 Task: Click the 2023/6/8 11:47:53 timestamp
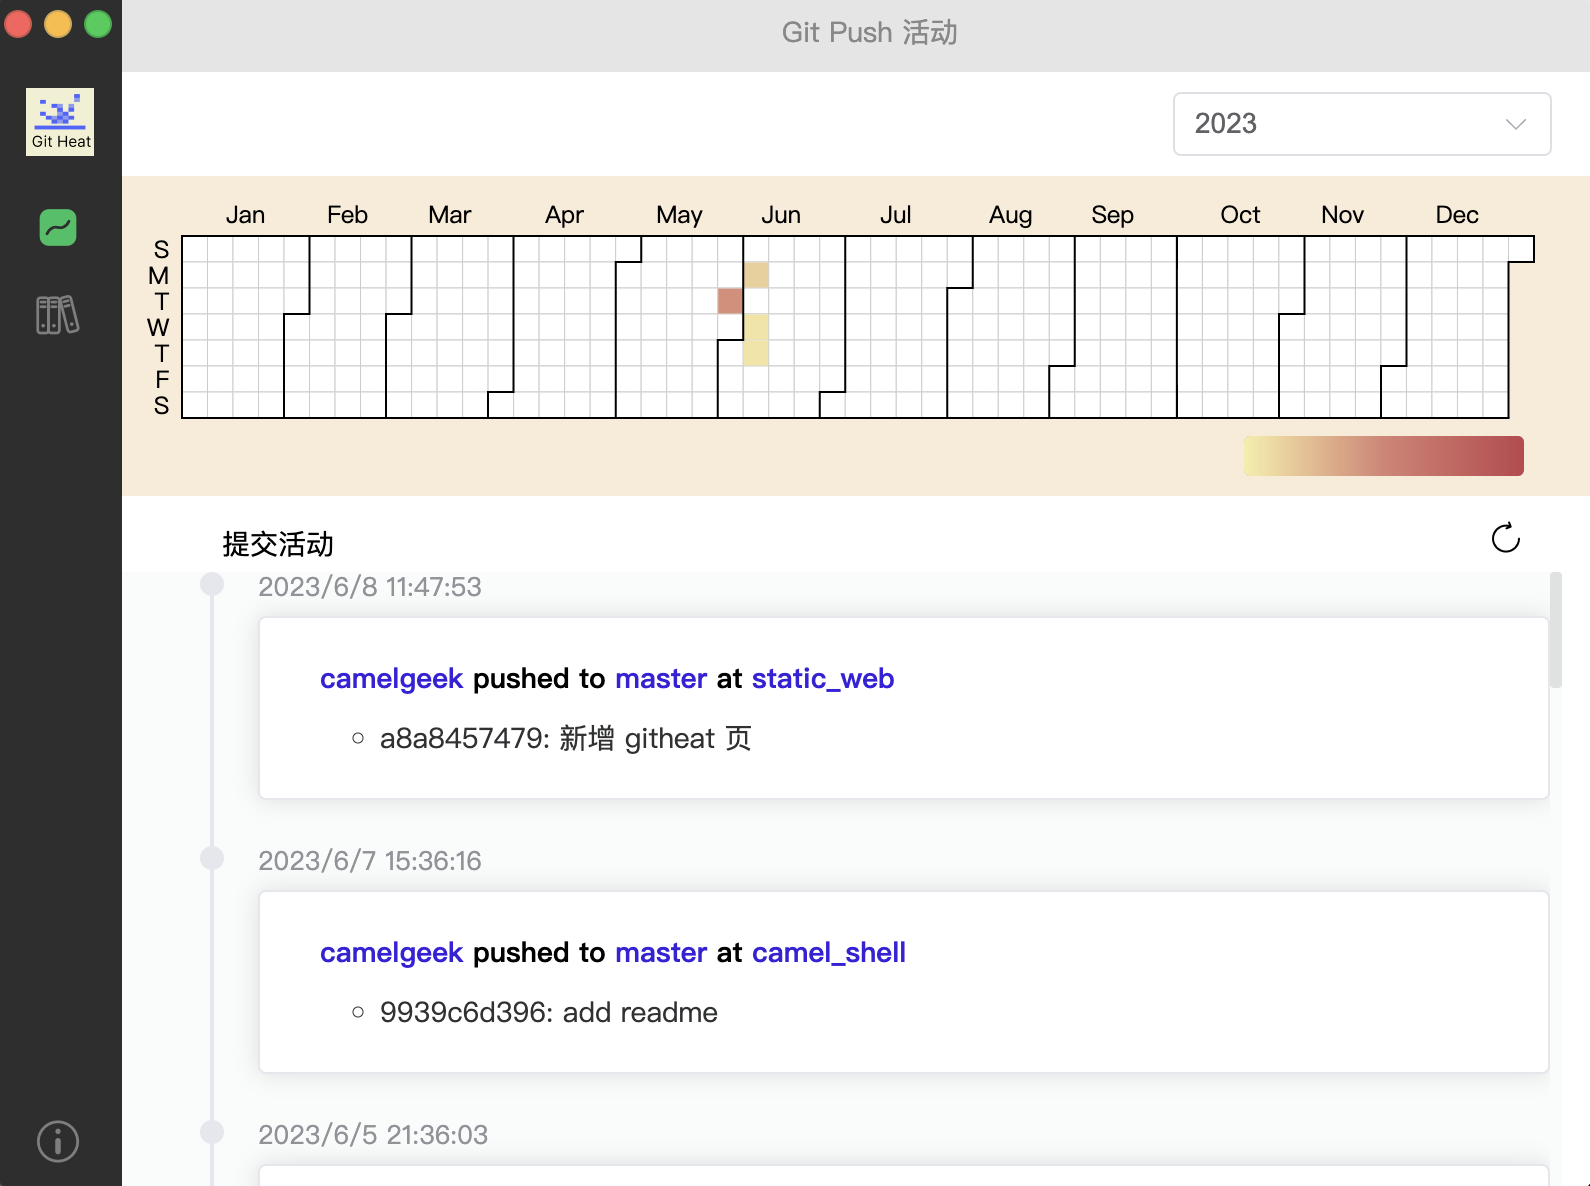point(370,587)
